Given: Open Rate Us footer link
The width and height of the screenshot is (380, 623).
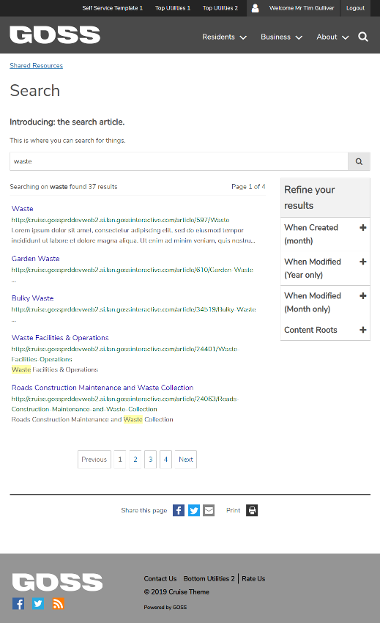Looking at the screenshot, I should point(253,578).
